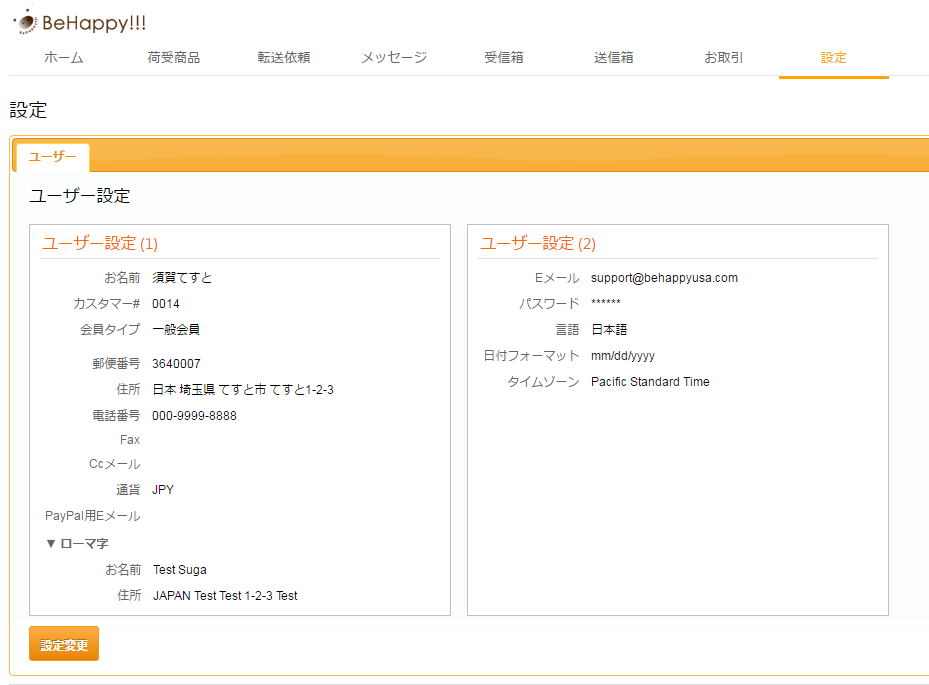Image resolution: width=929 pixels, height=685 pixels.
Task: Open the お取引 tab
Action: [x=723, y=58]
